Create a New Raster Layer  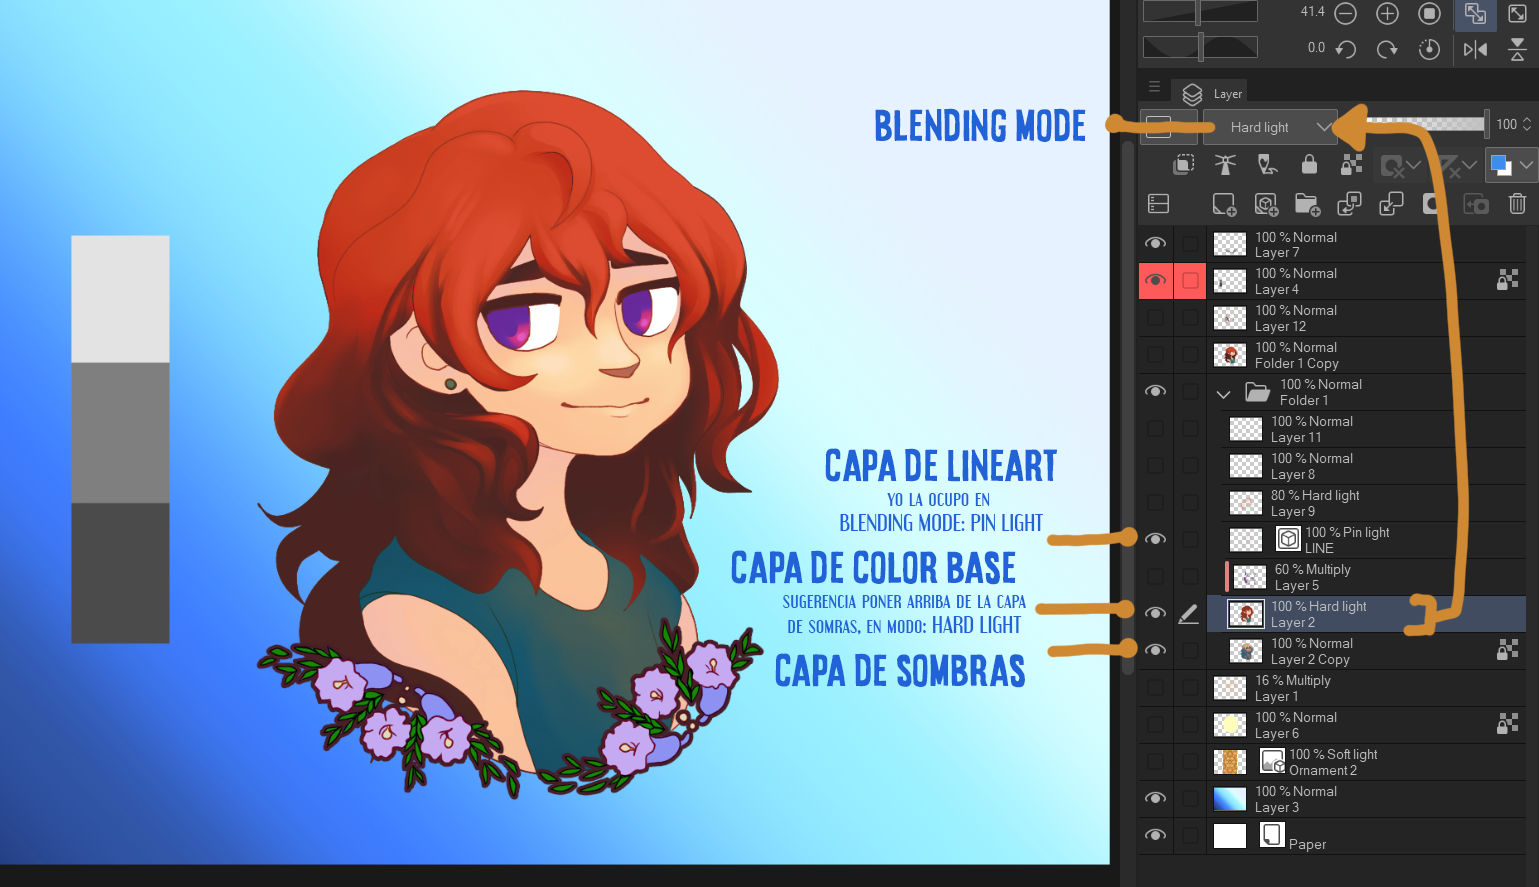pos(1224,204)
